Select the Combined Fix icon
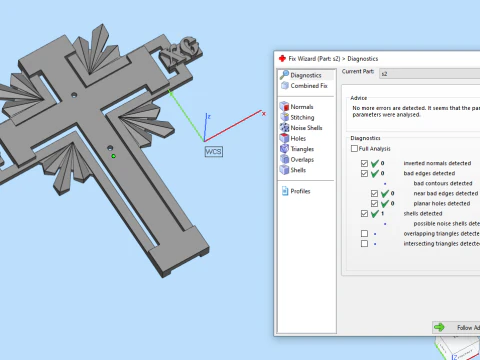 click(x=285, y=86)
